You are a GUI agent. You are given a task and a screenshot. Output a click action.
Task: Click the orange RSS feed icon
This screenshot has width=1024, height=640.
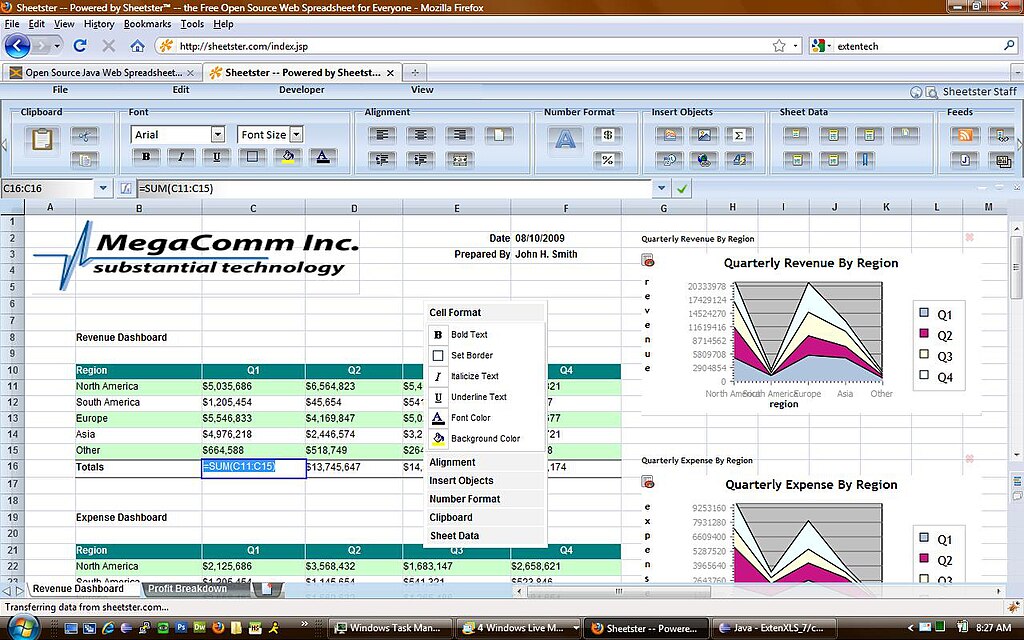click(x=965, y=135)
